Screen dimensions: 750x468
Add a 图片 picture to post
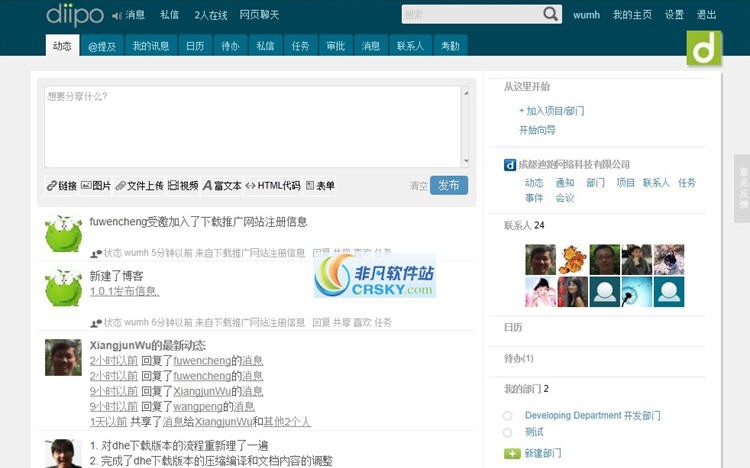(x=96, y=186)
